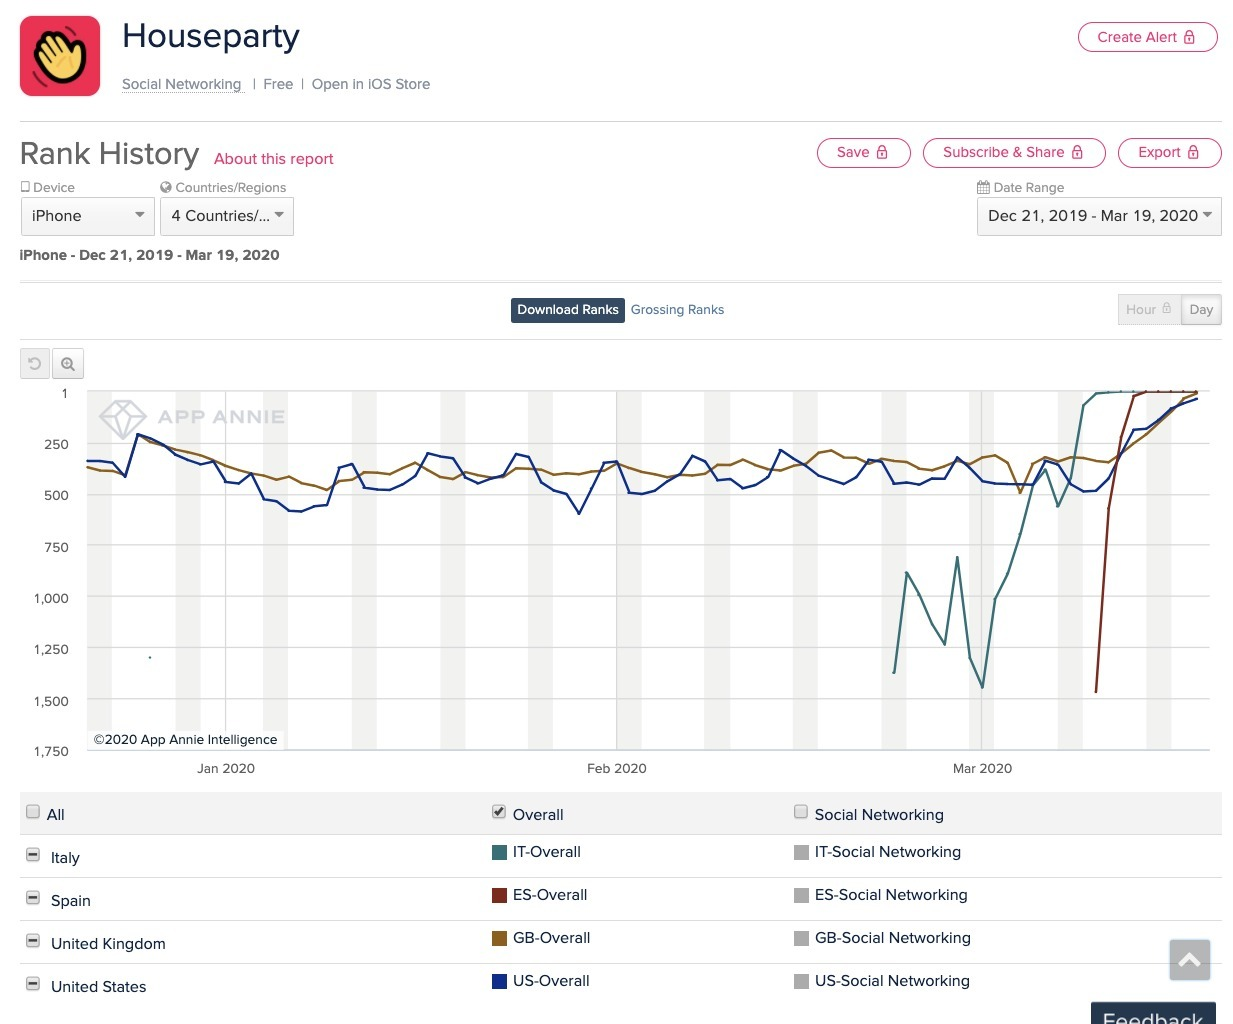Toggle the Spain row checkbox

coord(33,898)
